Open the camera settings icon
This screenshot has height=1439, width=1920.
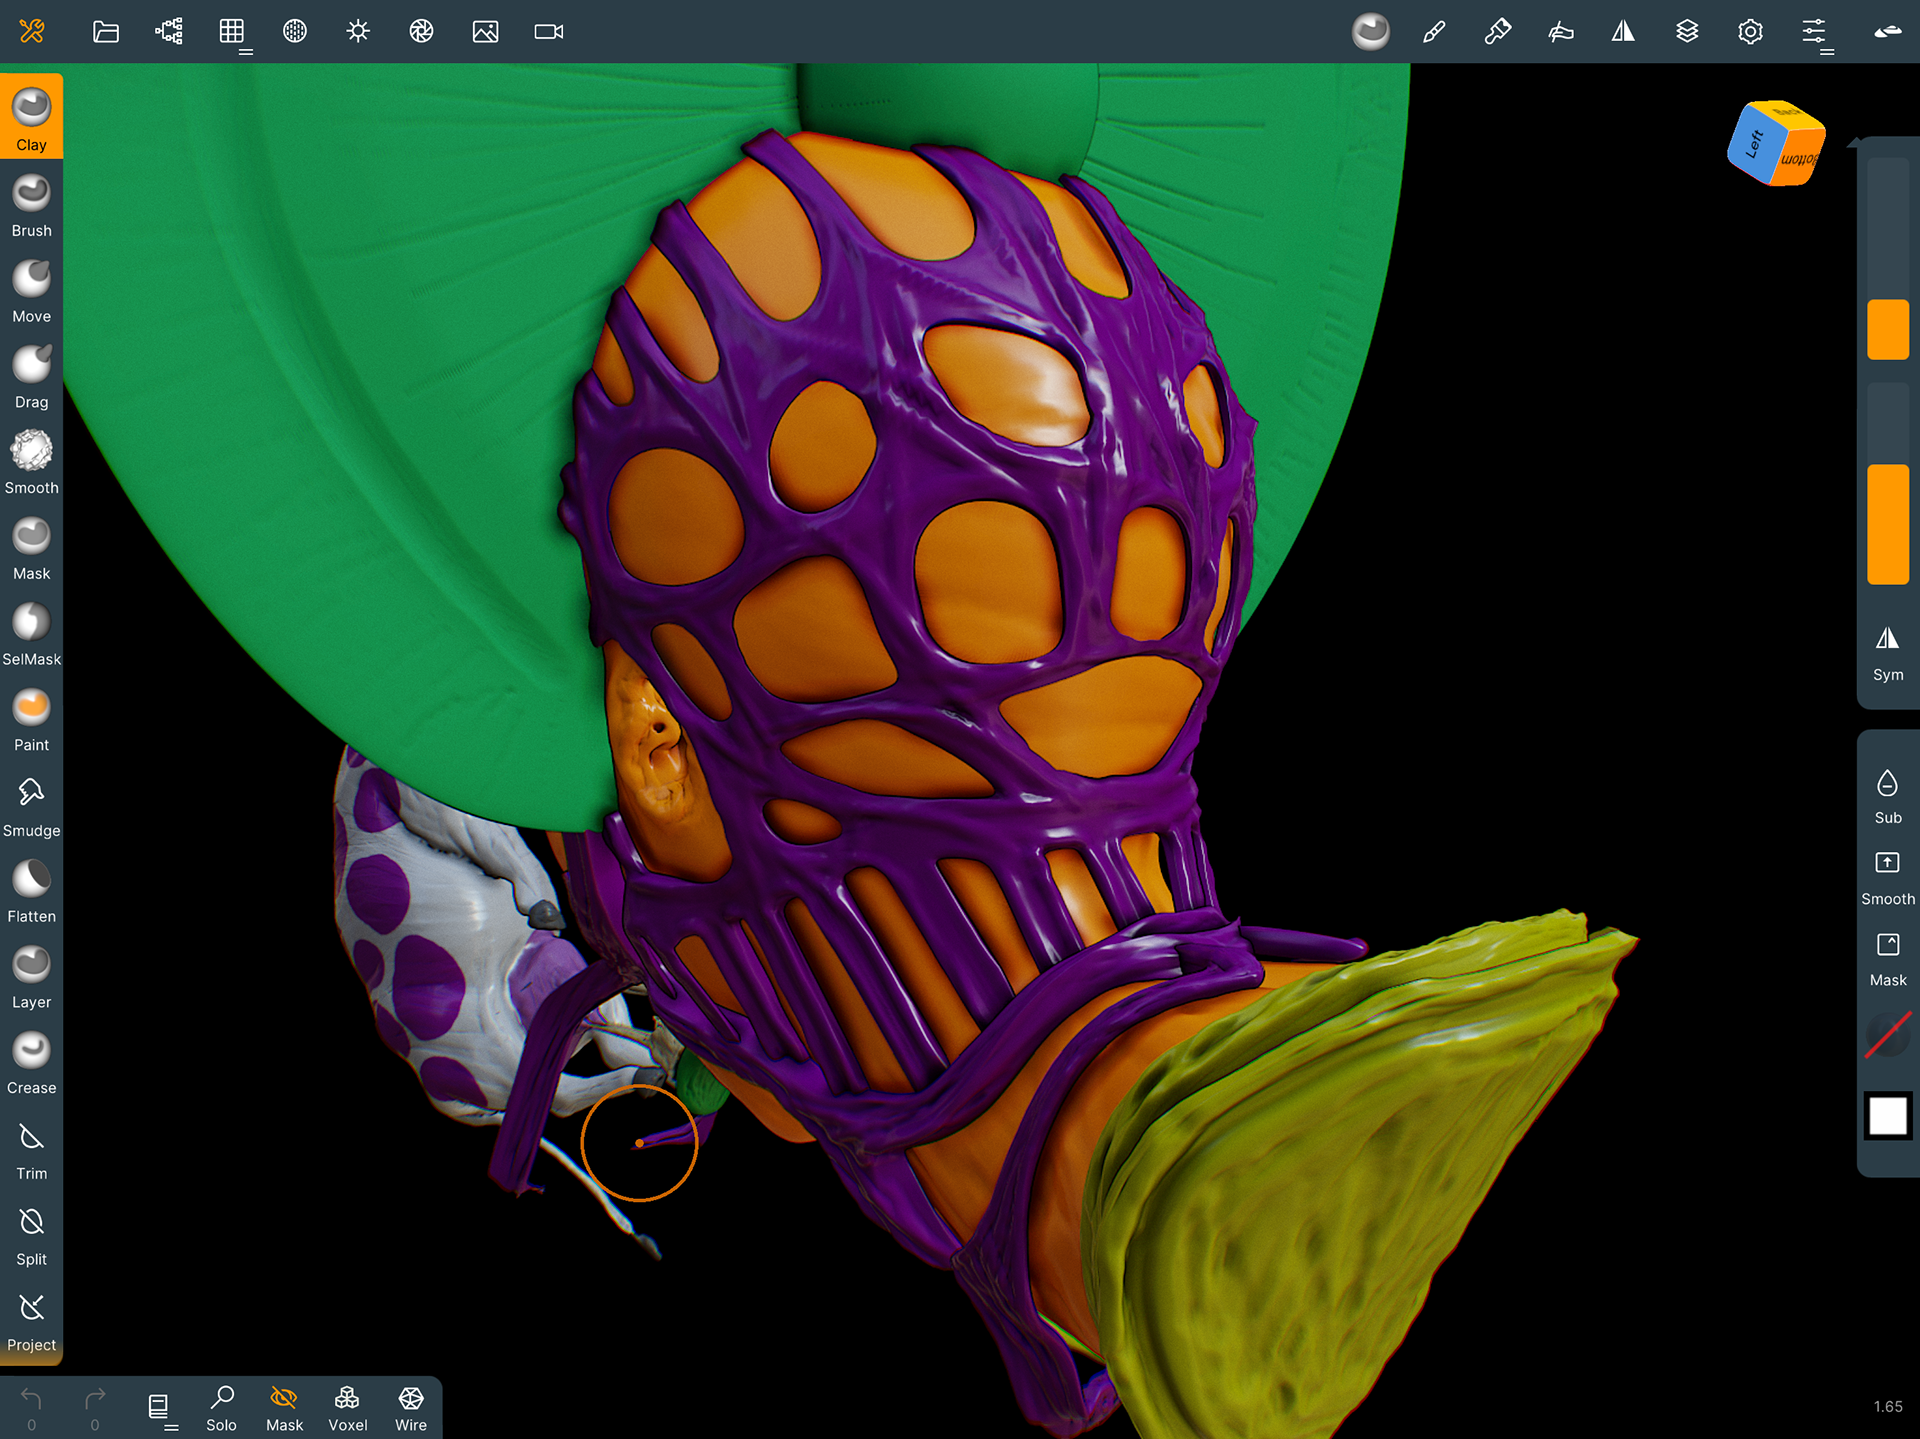click(548, 31)
